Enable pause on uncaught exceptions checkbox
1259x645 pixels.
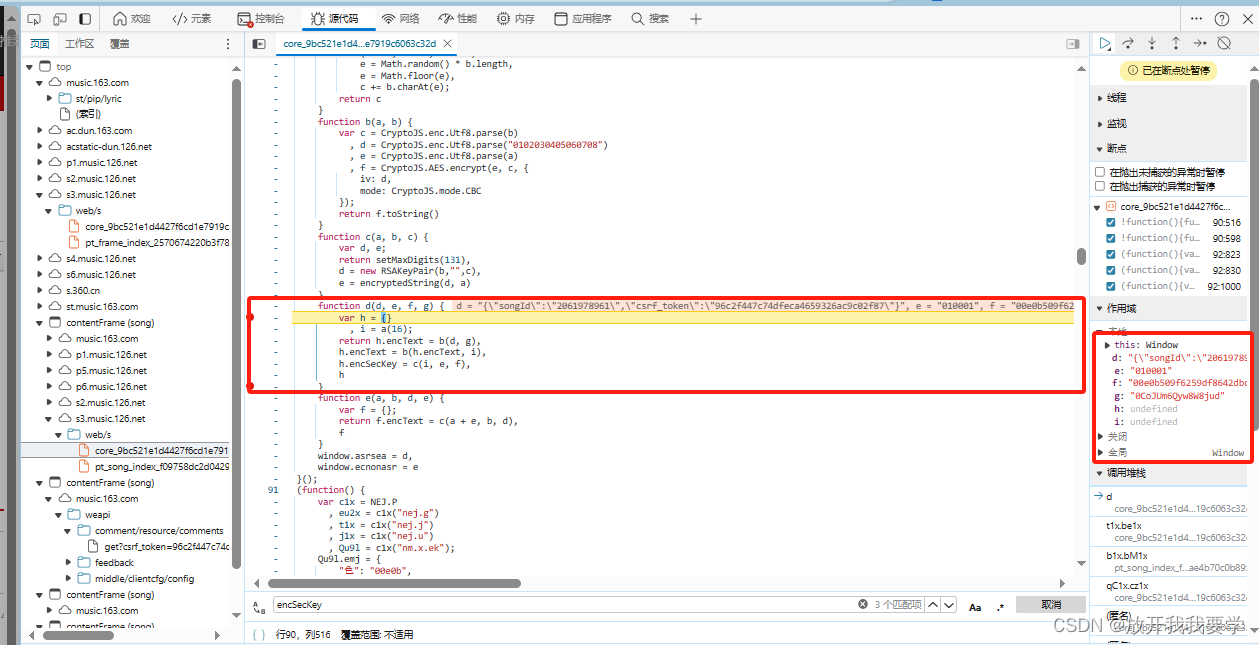(x=1101, y=172)
